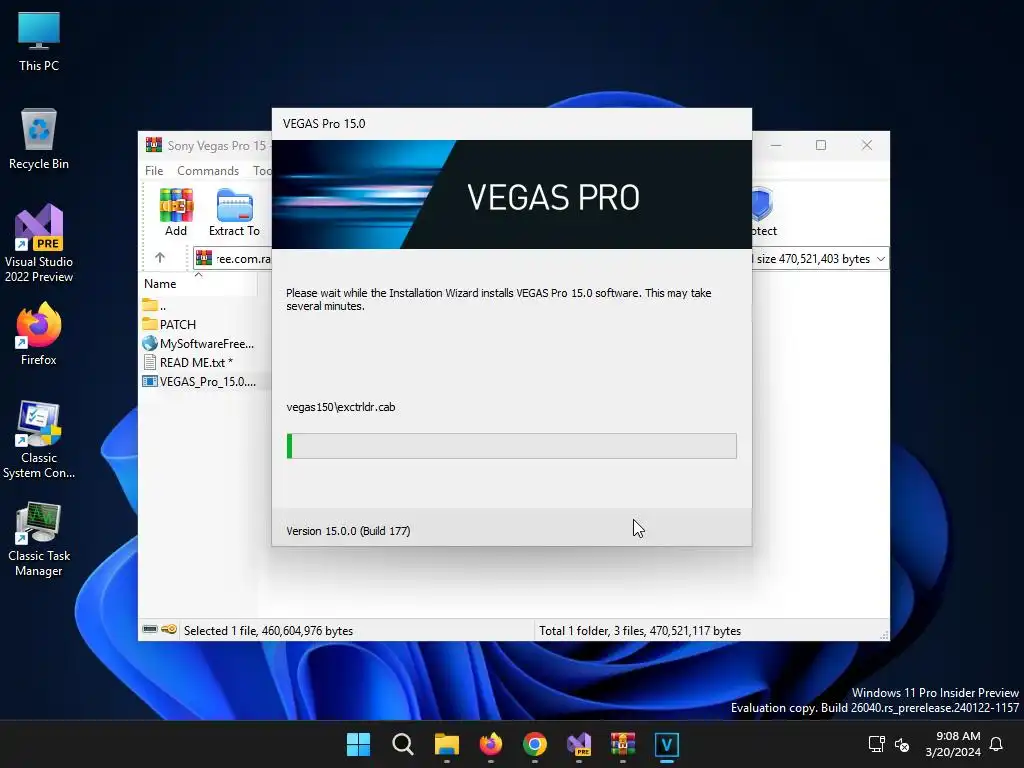
Task: Open This PC desktop icon
Action: click(x=39, y=42)
